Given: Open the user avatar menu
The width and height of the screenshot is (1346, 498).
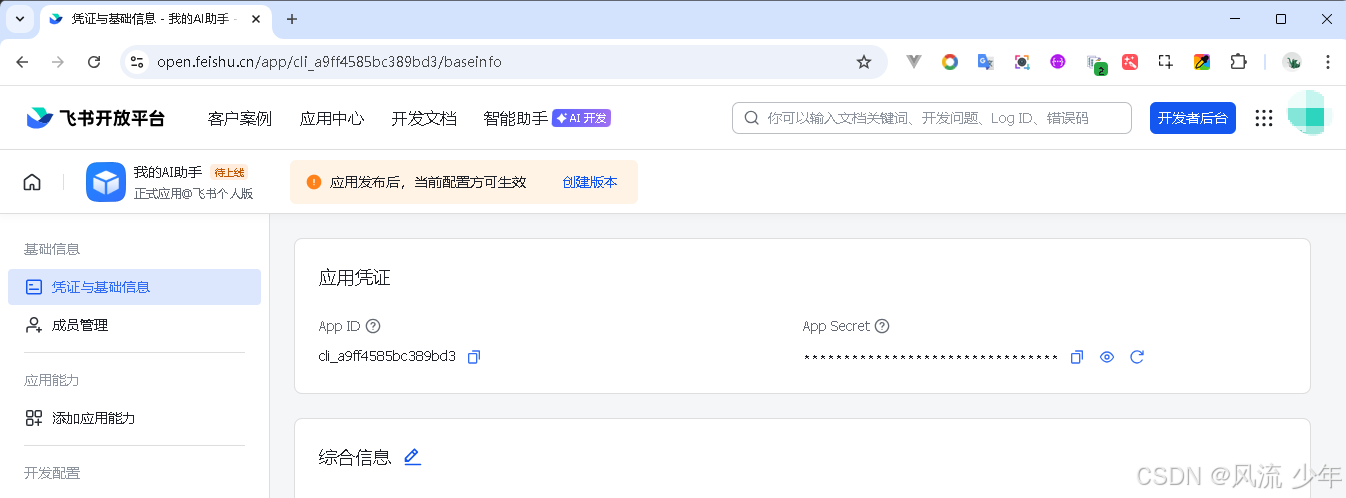Looking at the screenshot, I should pyautogui.click(x=1309, y=113).
